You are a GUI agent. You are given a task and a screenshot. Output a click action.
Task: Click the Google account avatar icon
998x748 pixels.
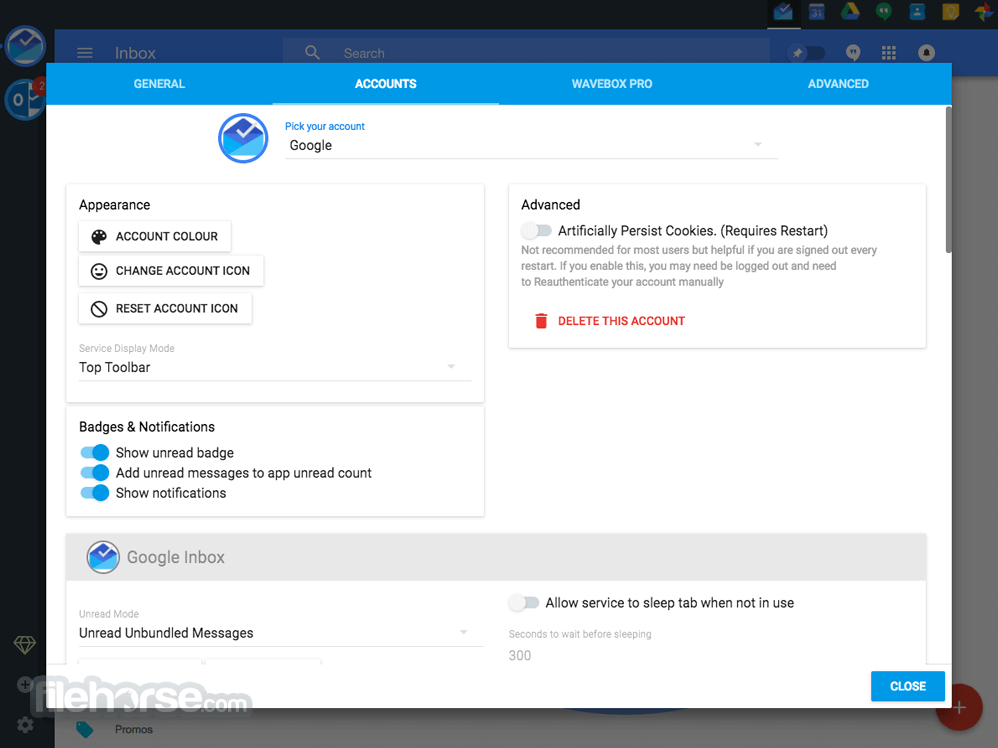point(243,138)
